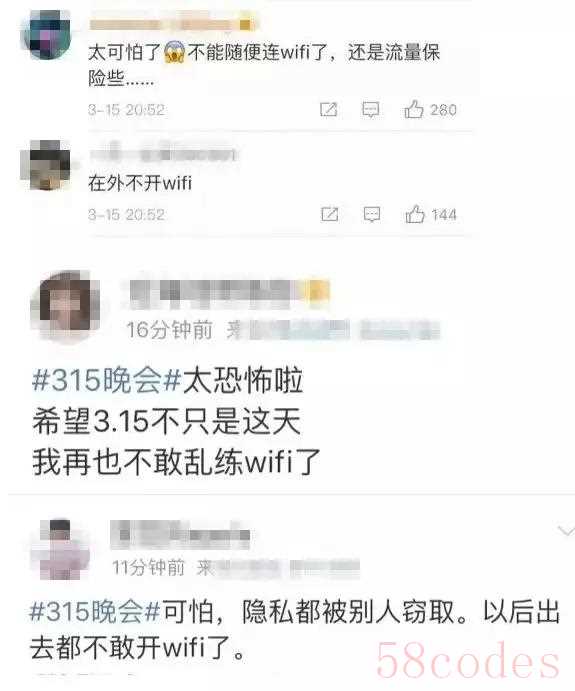Open #315晚会# hashtag in 太恐怖啦 post
The width and height of the screenshot is (575, 691).
click(106, 380)
